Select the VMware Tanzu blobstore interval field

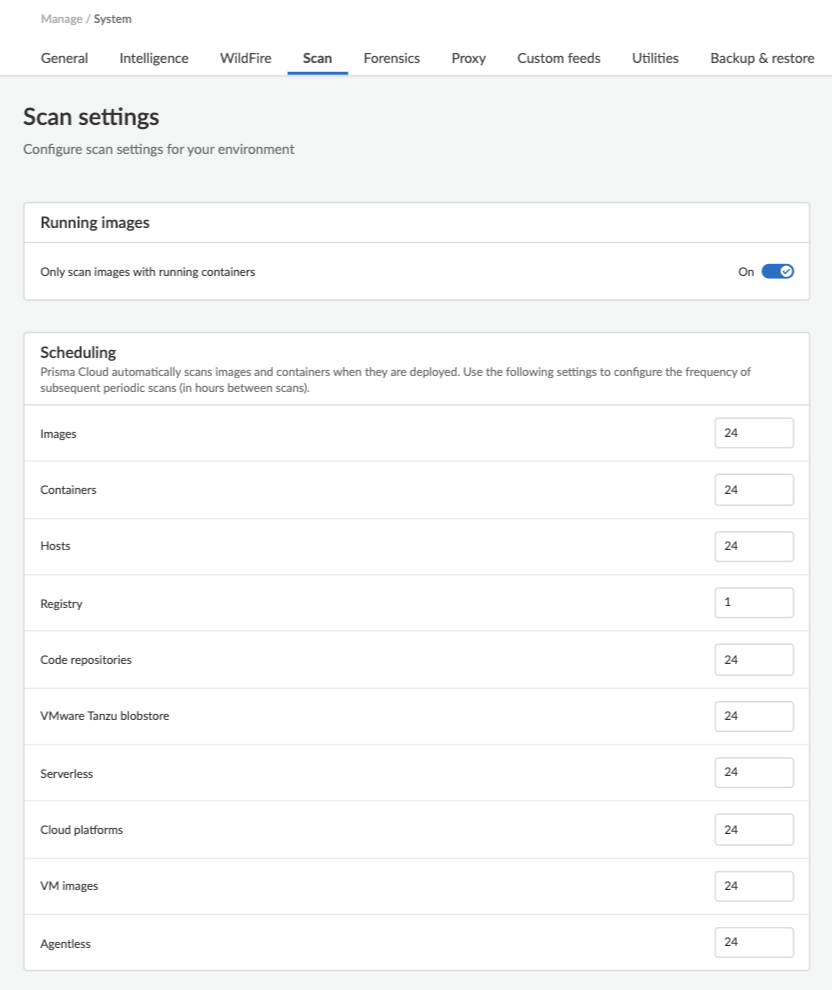point(754,716)
